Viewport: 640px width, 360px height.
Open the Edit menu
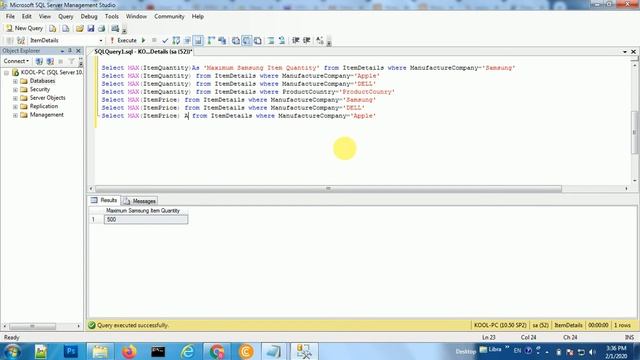coord(27,17)
